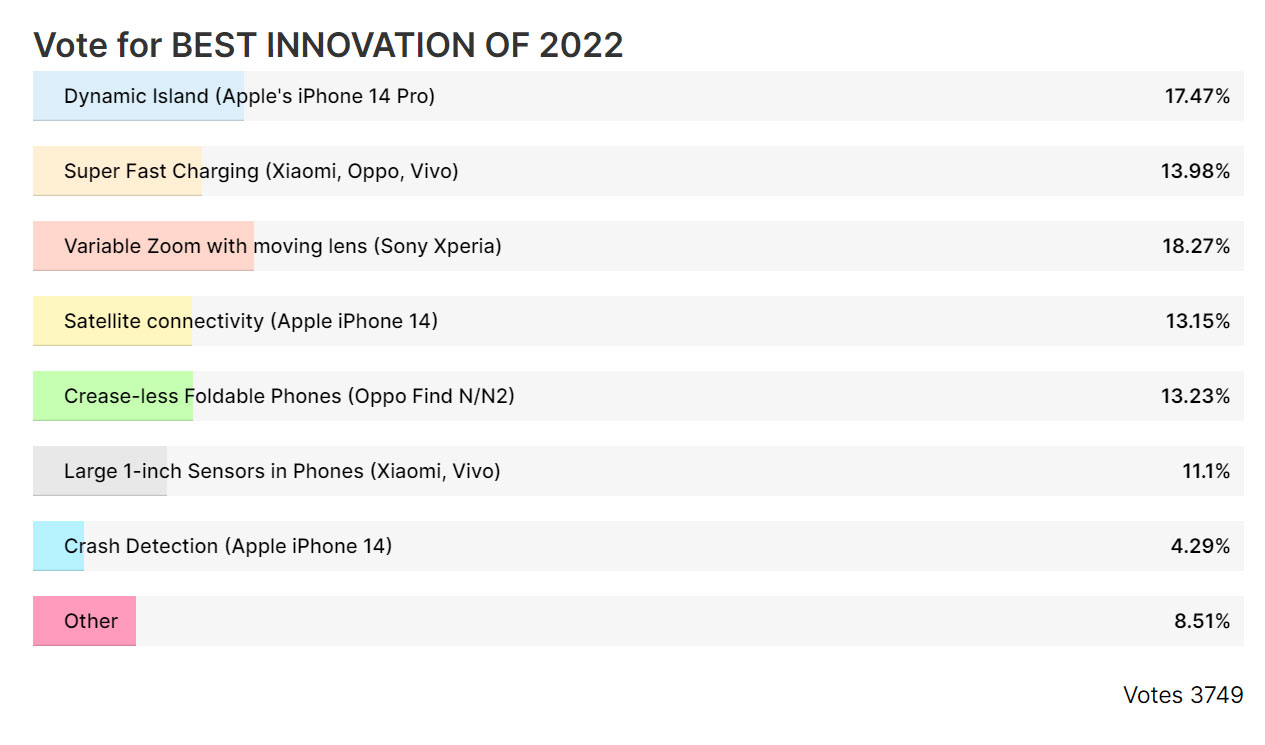Click the 11.1% Large Sensors value
This screenshot has width=1265, height=745.
1207,471
